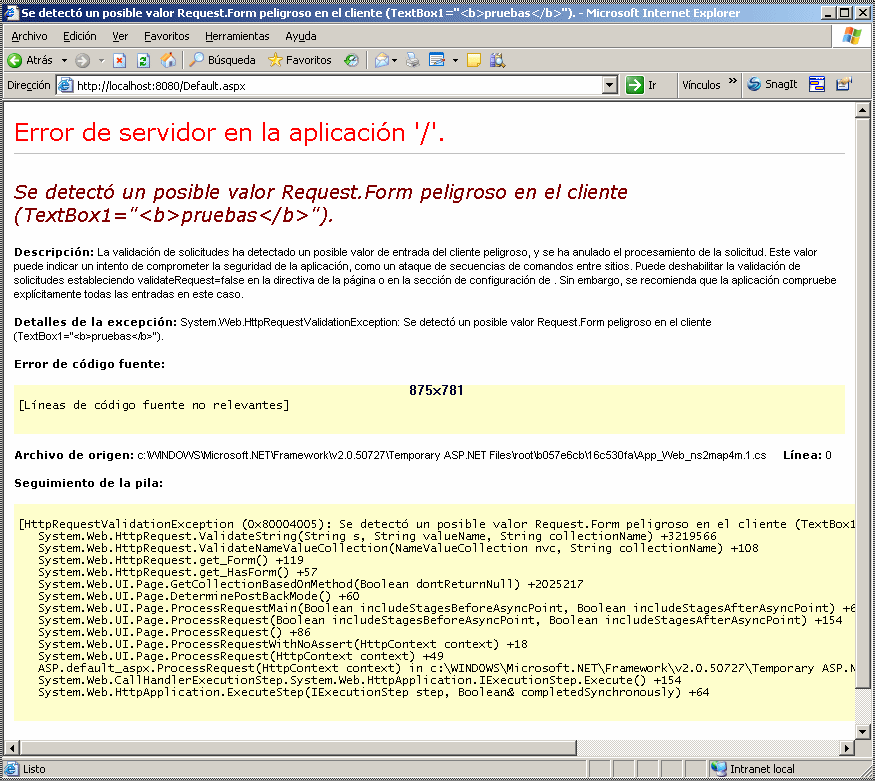The image size is (875, 781).
Task: Click the vertical scrollbar thumb
Action: point(863,404)
